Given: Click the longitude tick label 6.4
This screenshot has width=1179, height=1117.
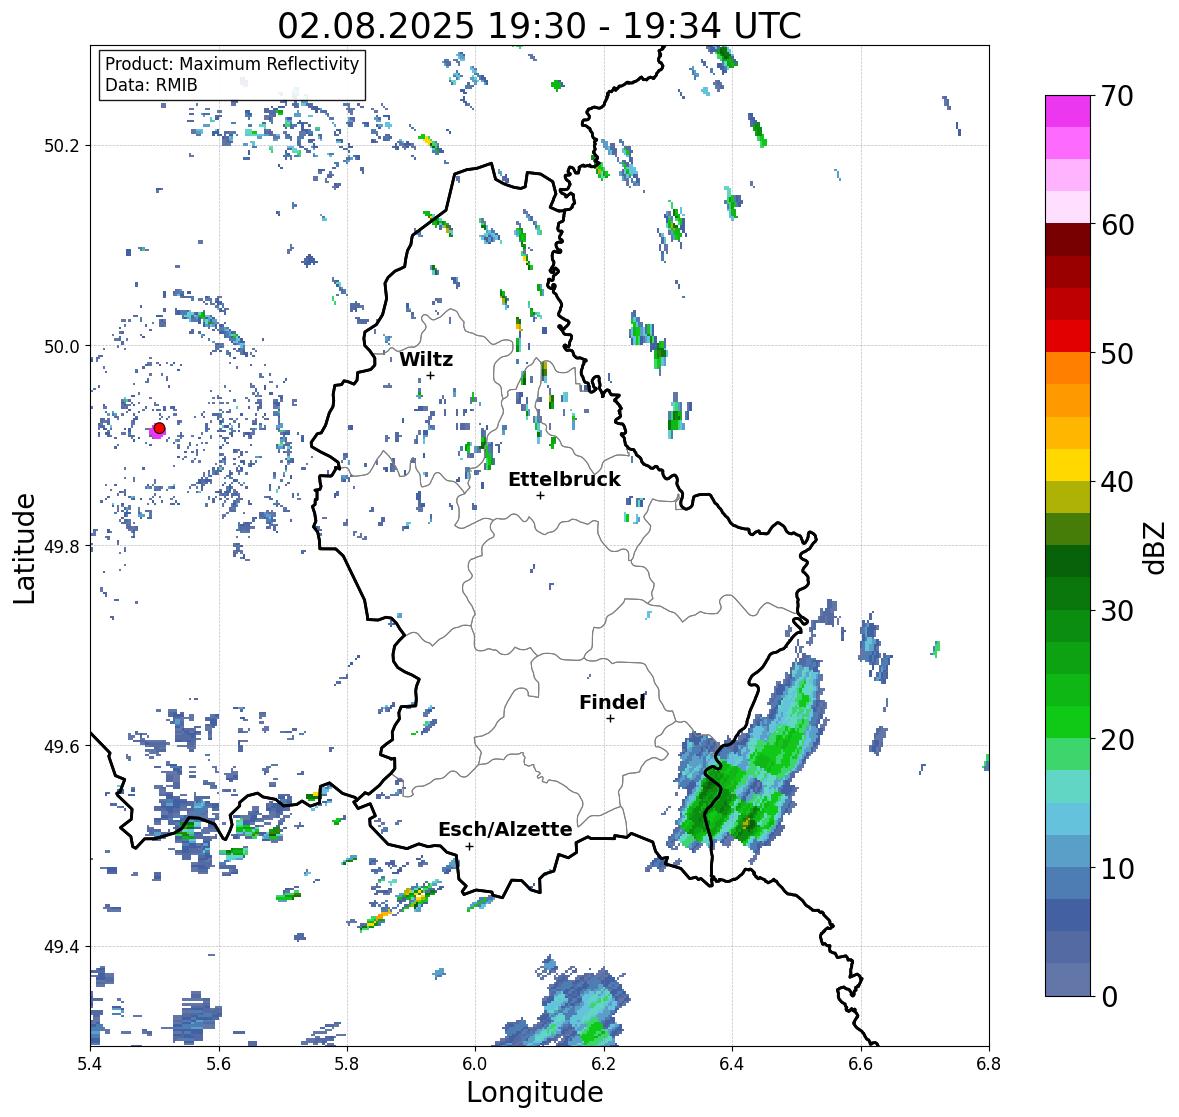Looking at the screenshot, I should pos(732,1064).
